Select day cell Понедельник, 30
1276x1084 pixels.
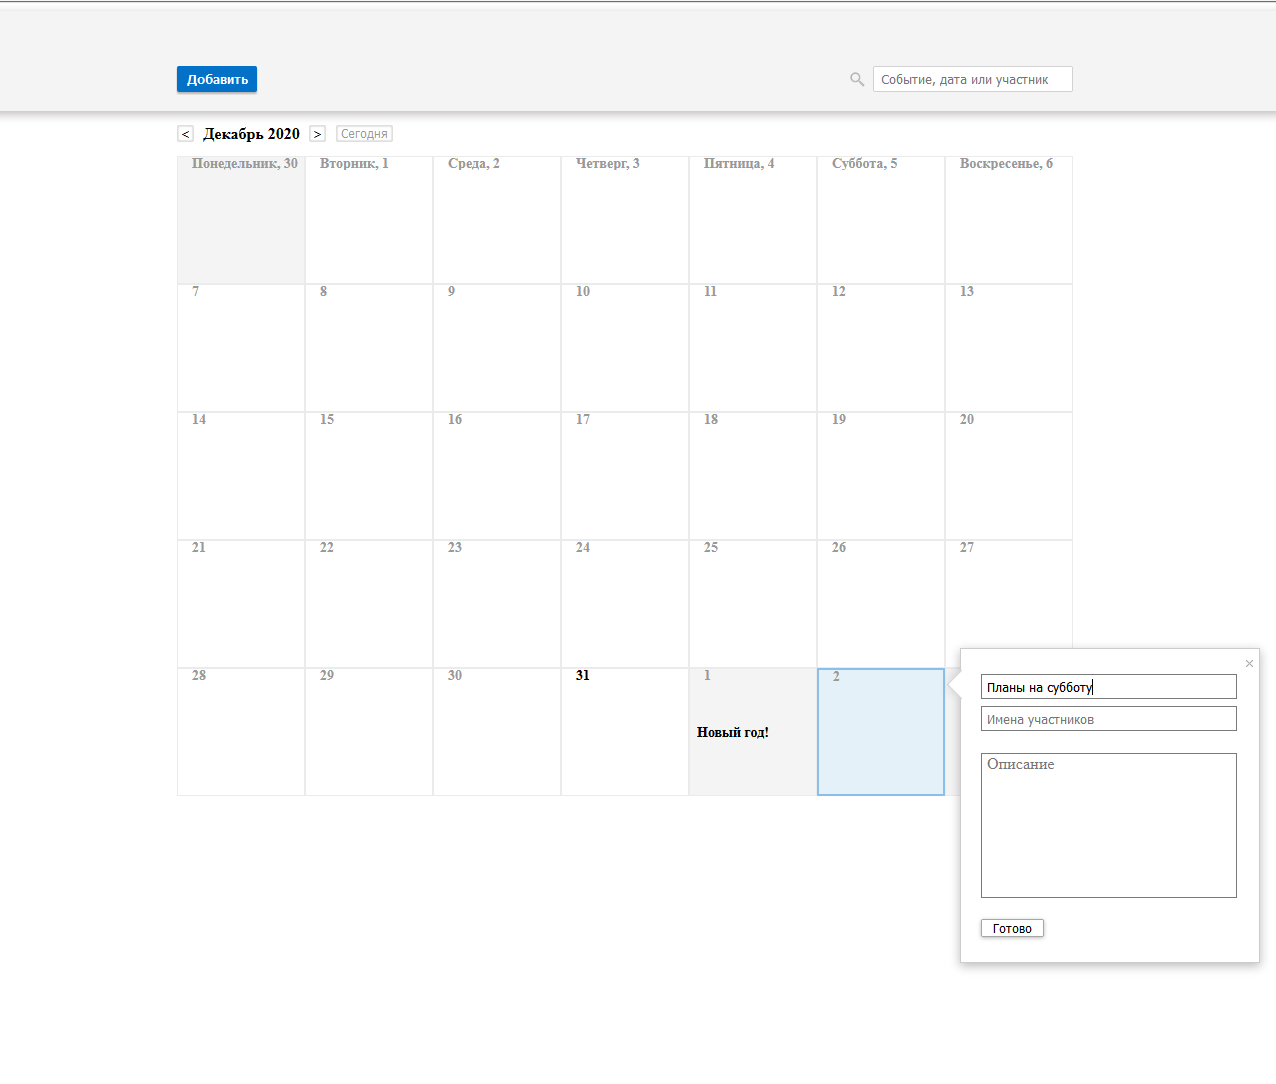241,220
